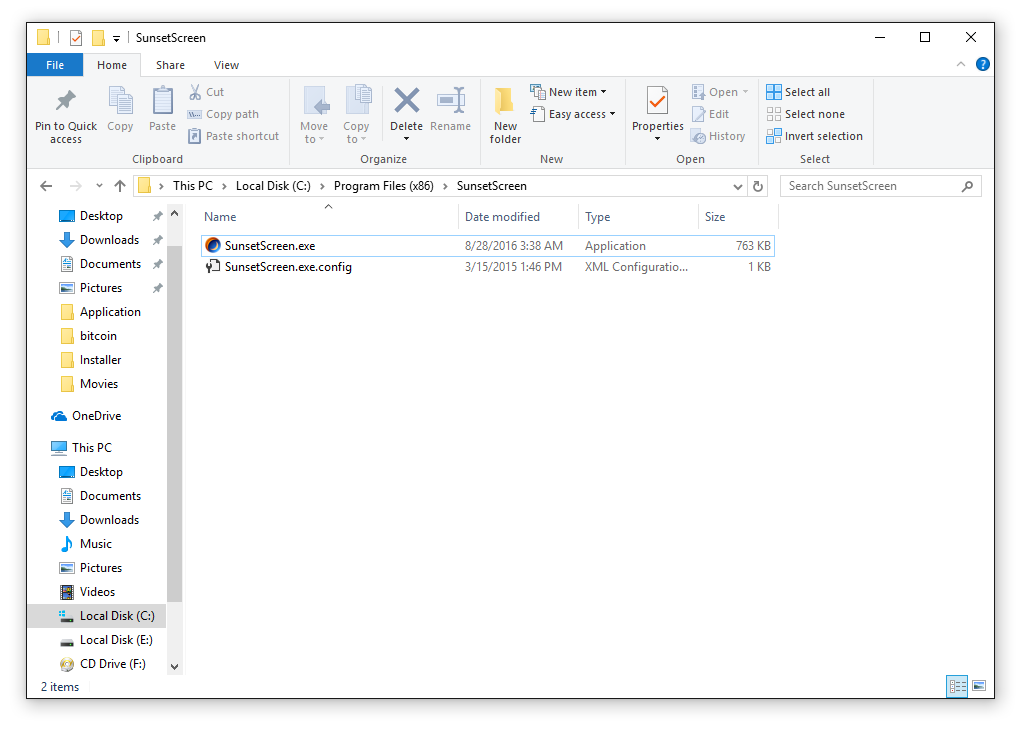Expand the chevron after Program Files (x86)
The image size is (1021, 729).
click(x=445, y=187)
